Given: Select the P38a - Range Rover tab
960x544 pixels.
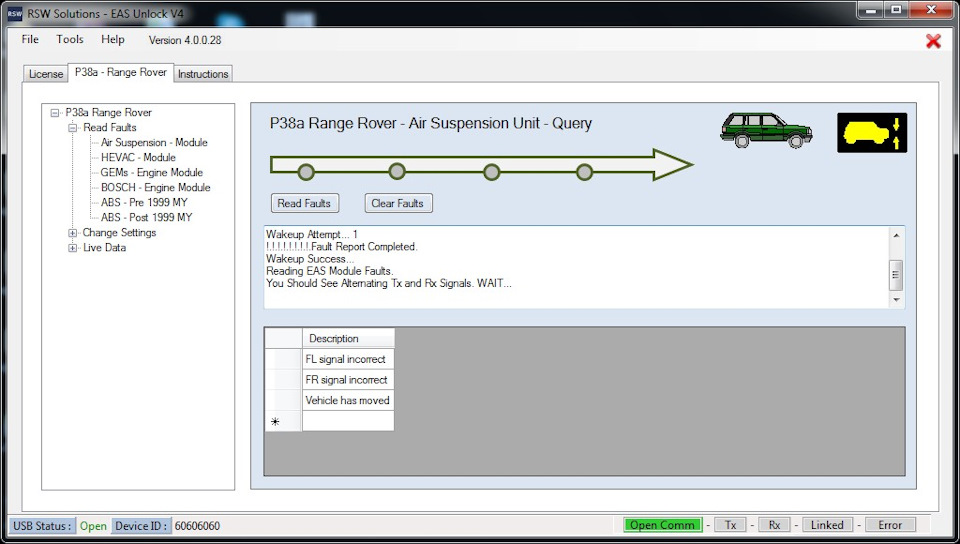Looking at the screenshot, I should click(121, 72).
